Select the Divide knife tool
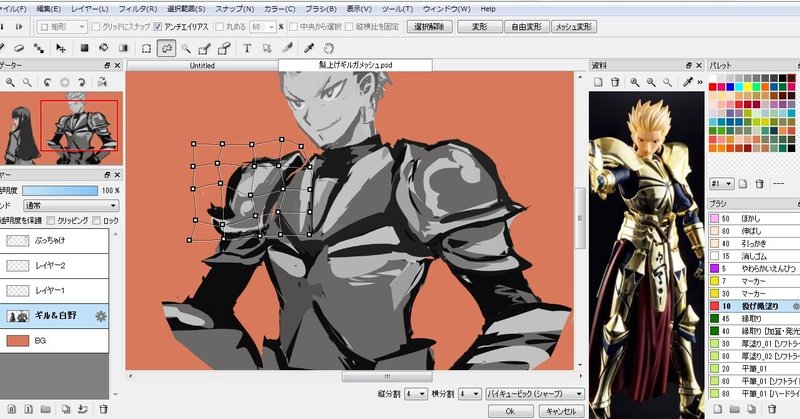The height and width of the screenshot is (419, 800). click(287, 48)
